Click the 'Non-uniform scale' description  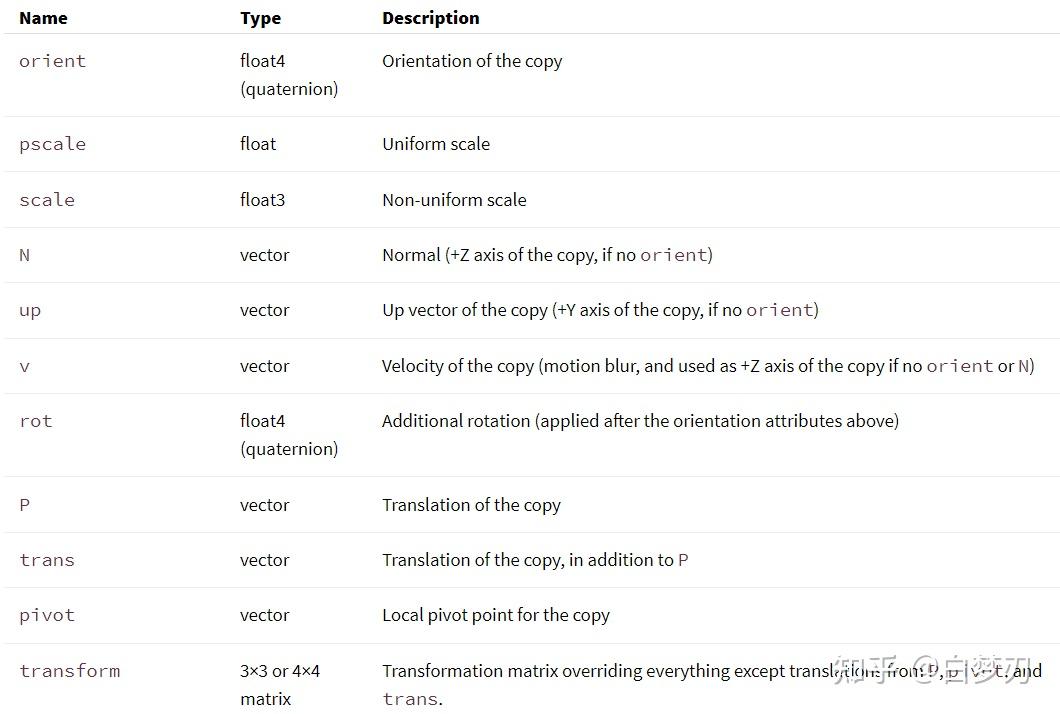click(454, 200)
